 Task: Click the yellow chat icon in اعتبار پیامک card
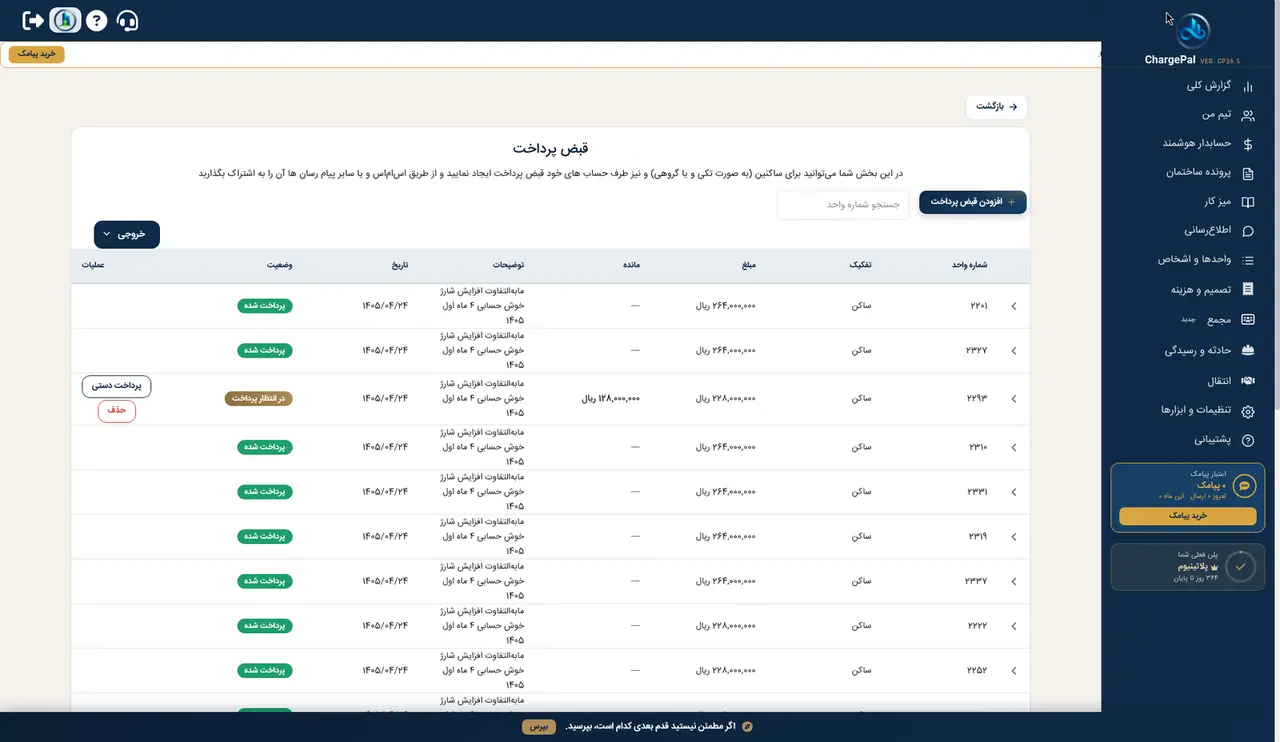[x=1244, y=486]
